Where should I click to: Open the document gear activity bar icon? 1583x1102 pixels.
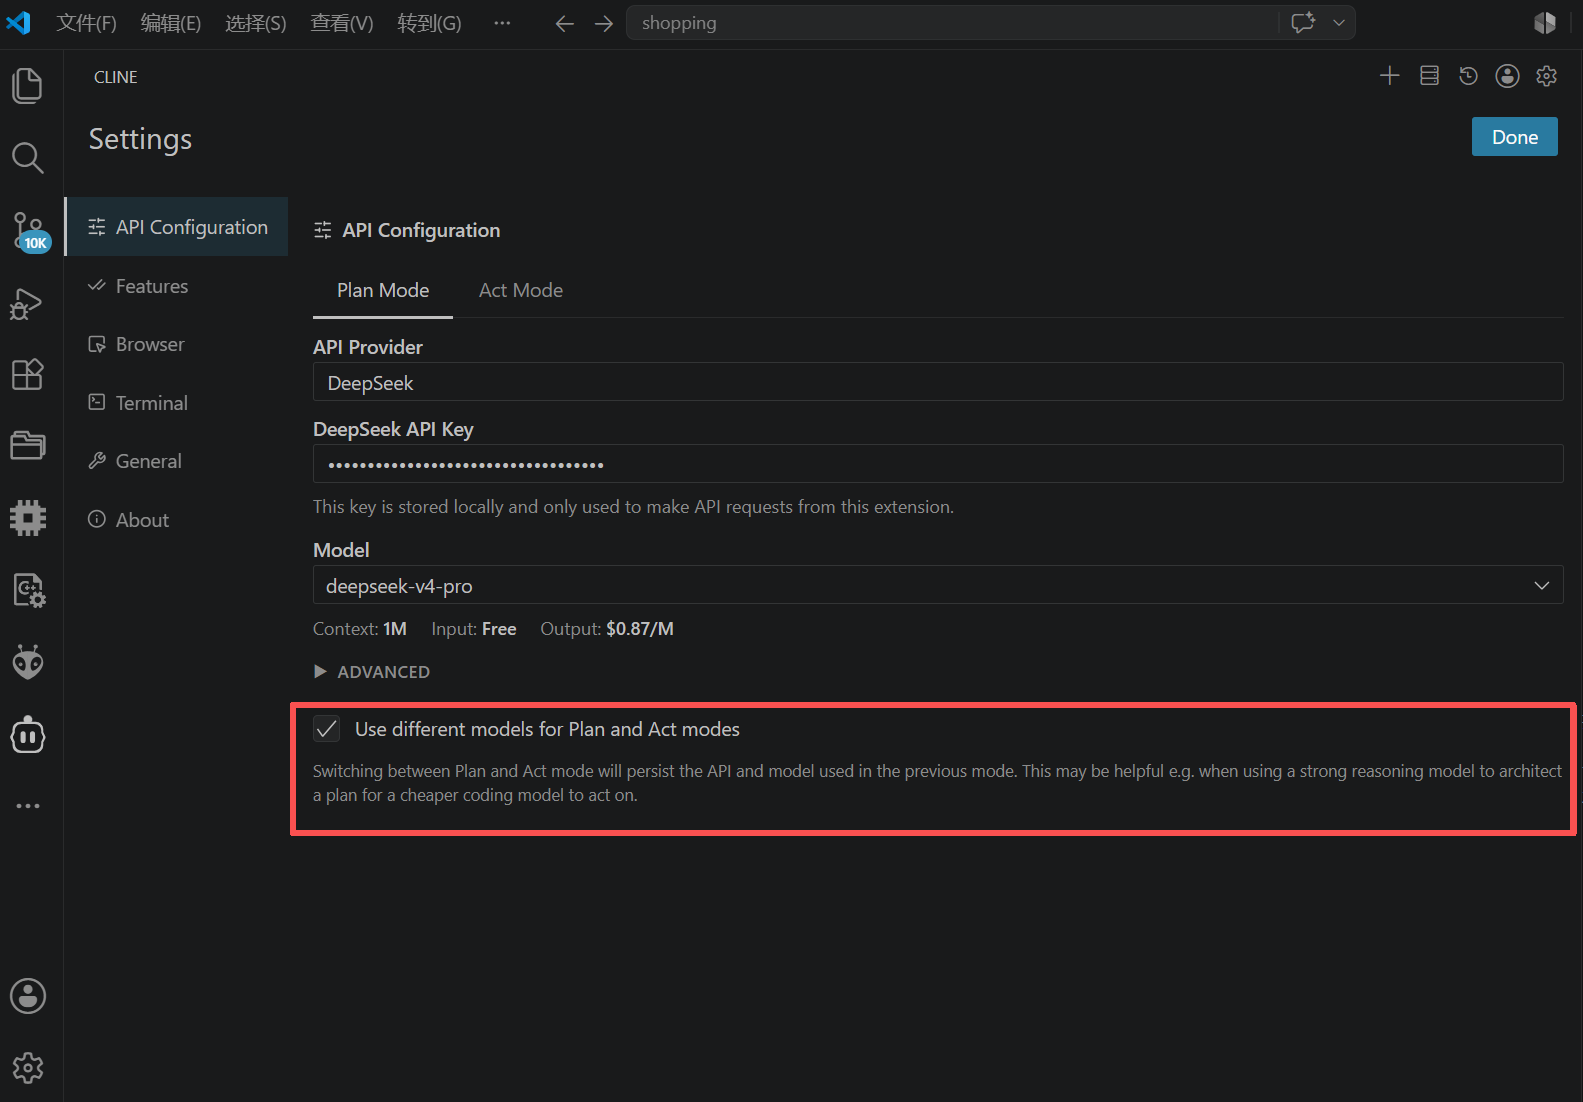[x=29, y=590]
